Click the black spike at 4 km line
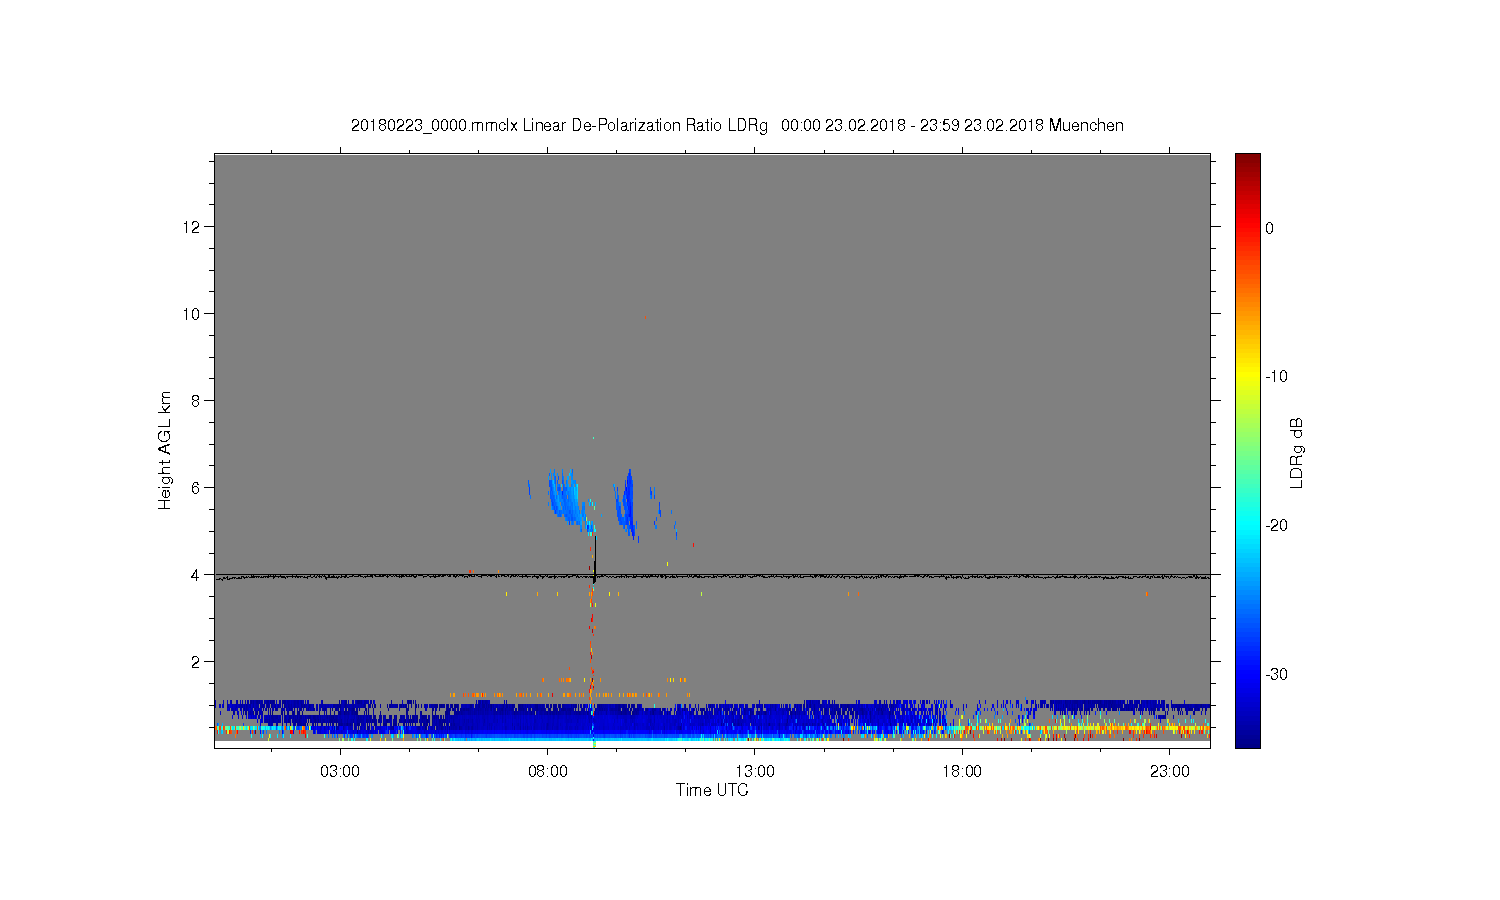 (x=595, y=560)
